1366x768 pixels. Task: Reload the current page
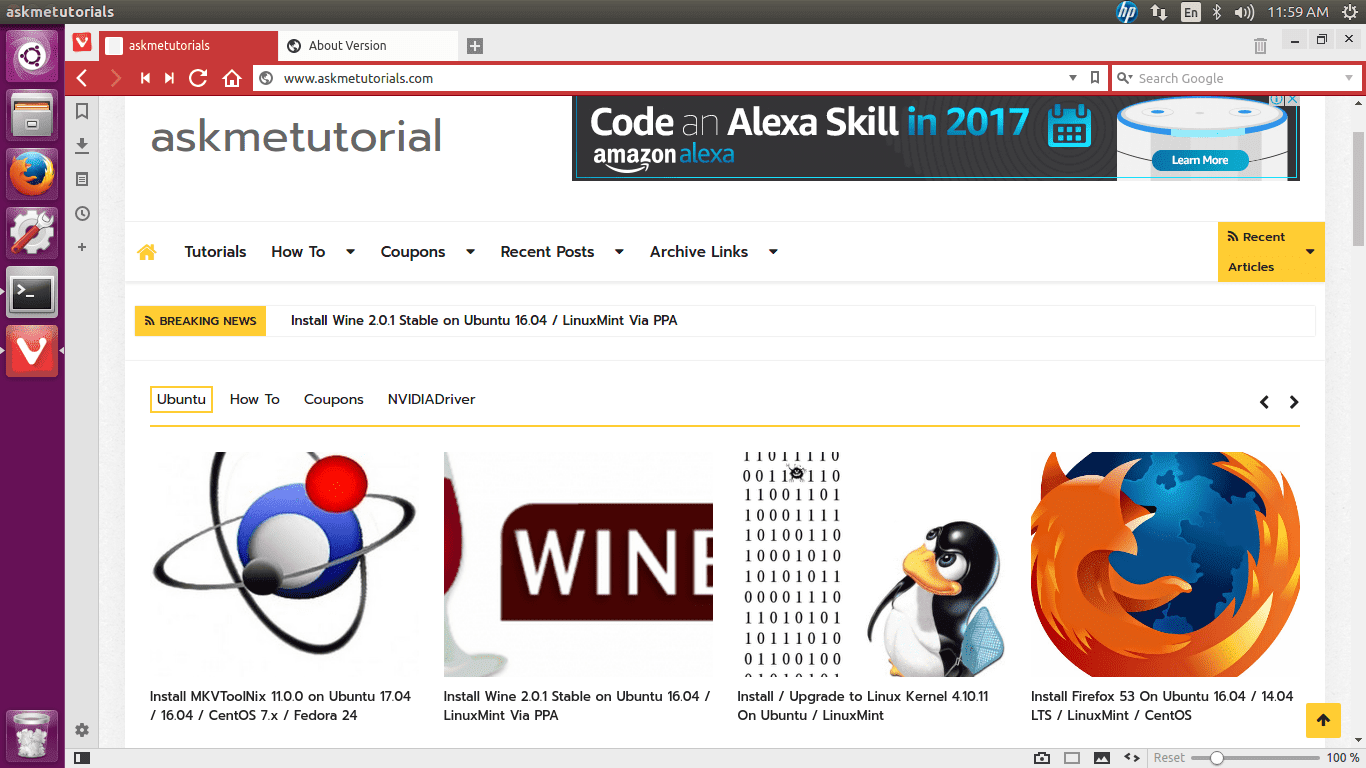click(198, 78)
